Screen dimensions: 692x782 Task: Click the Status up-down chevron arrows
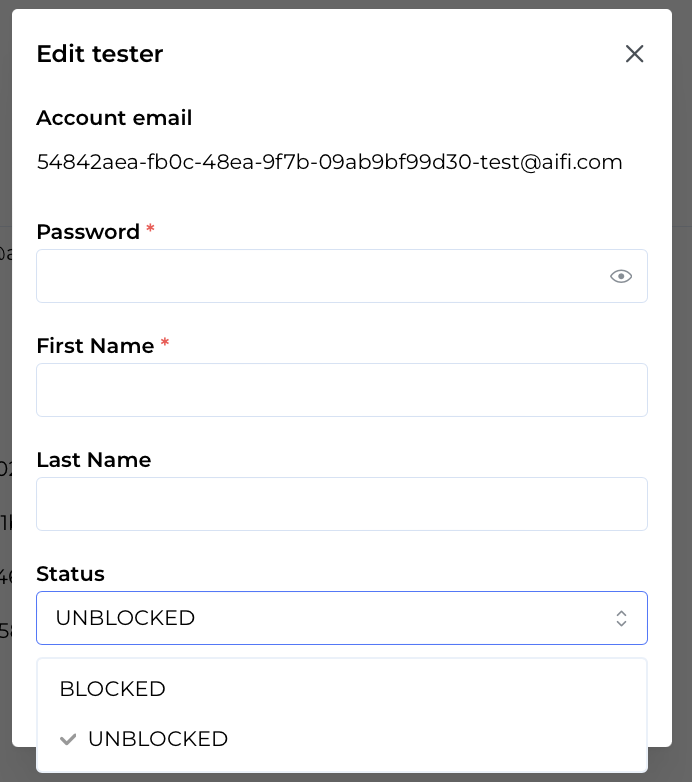[x=621, y=618]
